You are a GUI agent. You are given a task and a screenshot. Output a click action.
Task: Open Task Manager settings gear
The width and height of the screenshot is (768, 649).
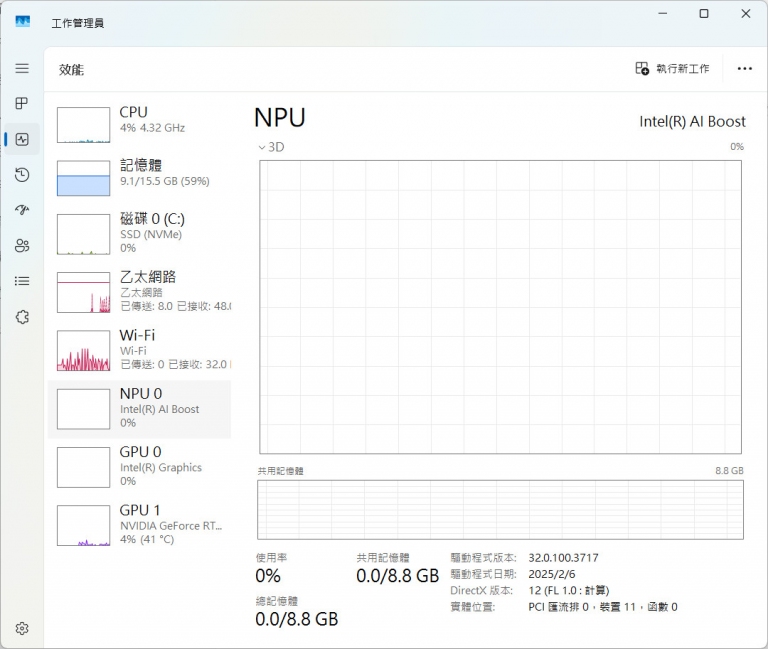[x=22, y=628]
